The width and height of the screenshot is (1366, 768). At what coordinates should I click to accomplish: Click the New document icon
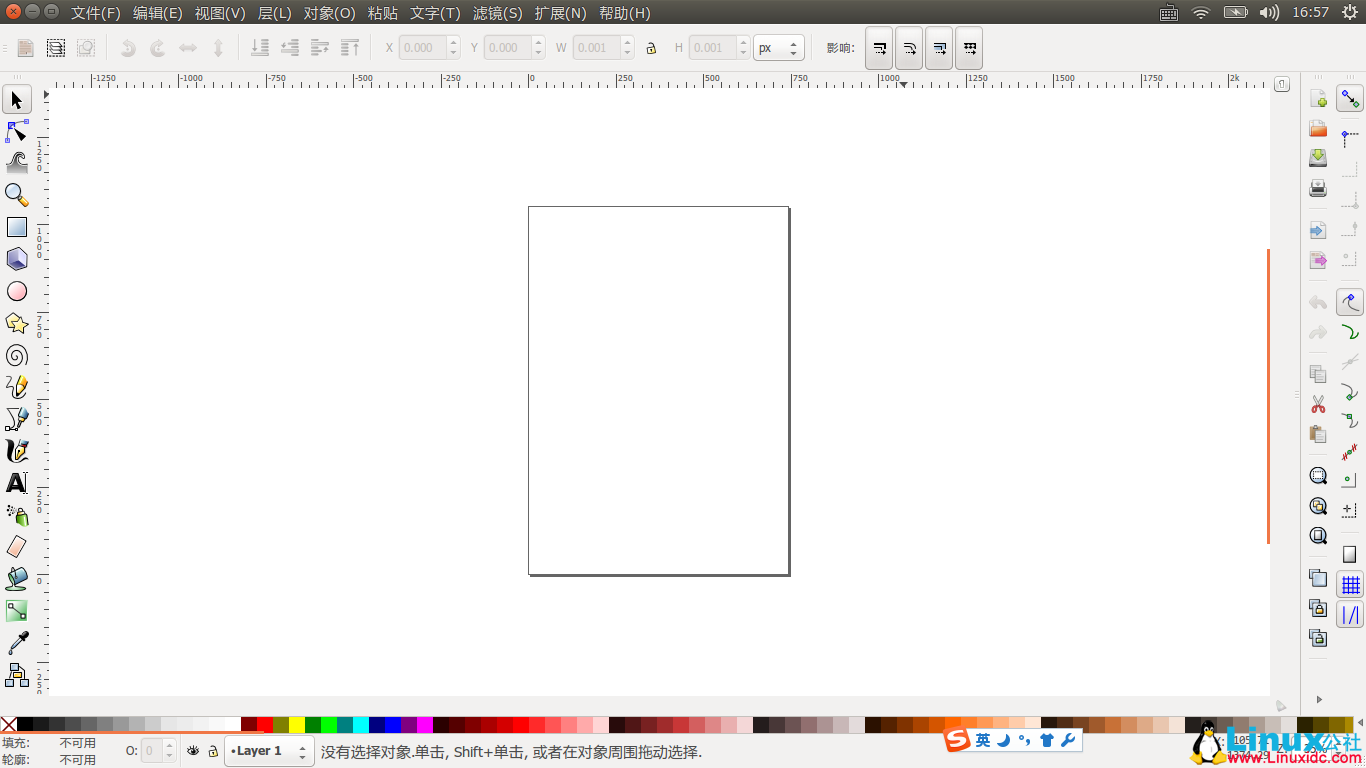pyautogui.click(x=1318, y=99)
